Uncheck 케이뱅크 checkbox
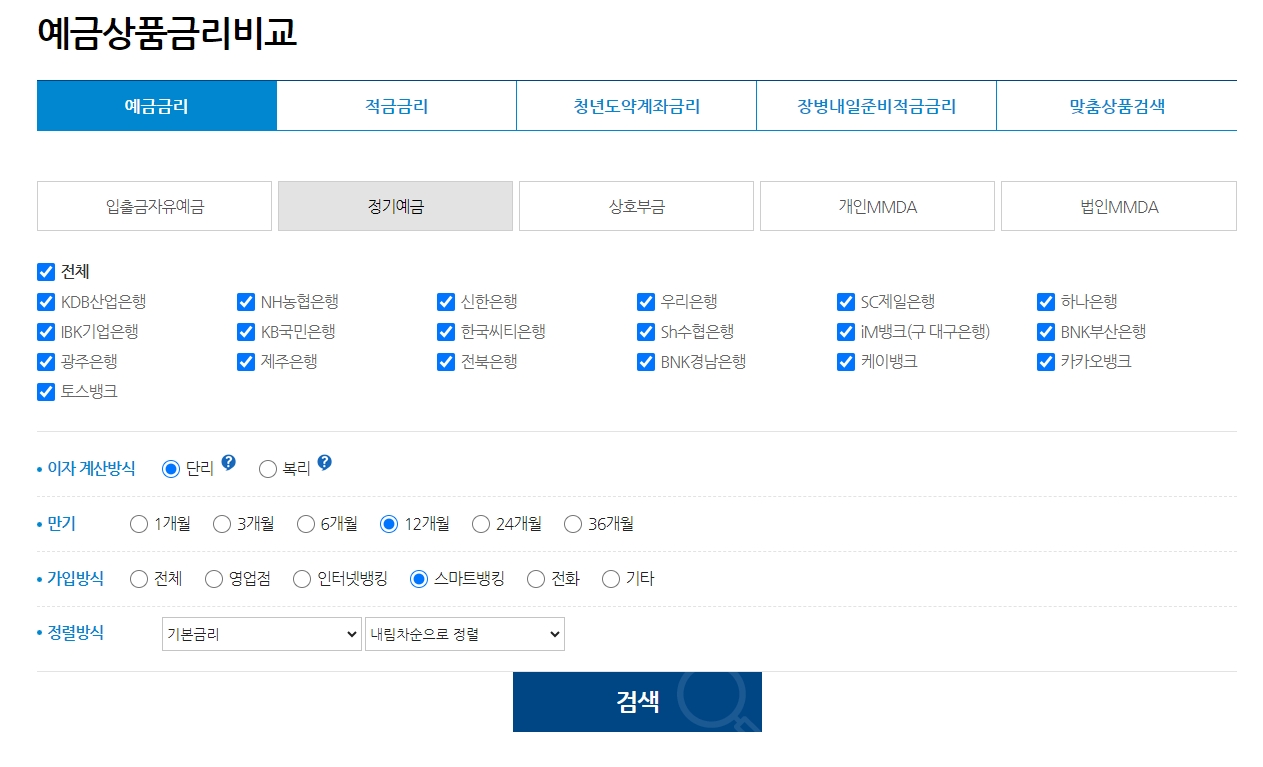The image size is (1263, 767). point(846,362)
